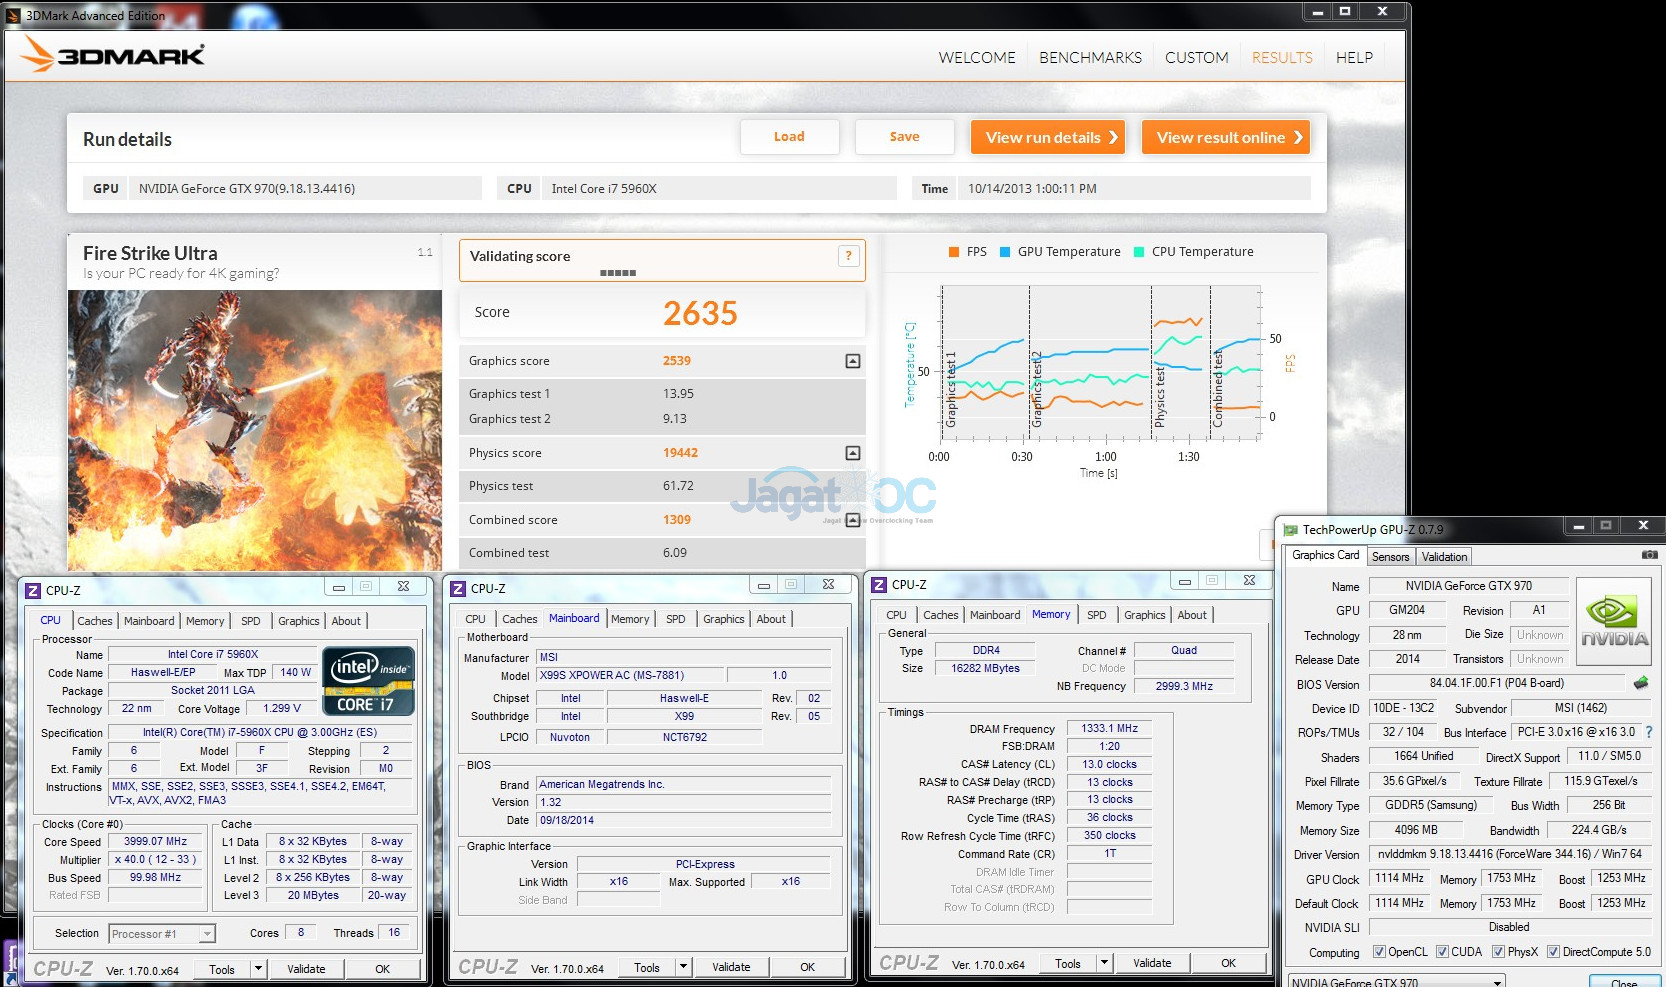Viewport: 1666px width, 987px height.
Task: Click the GPU-Z screenshot camera icon
Action: coord(1649,555)
